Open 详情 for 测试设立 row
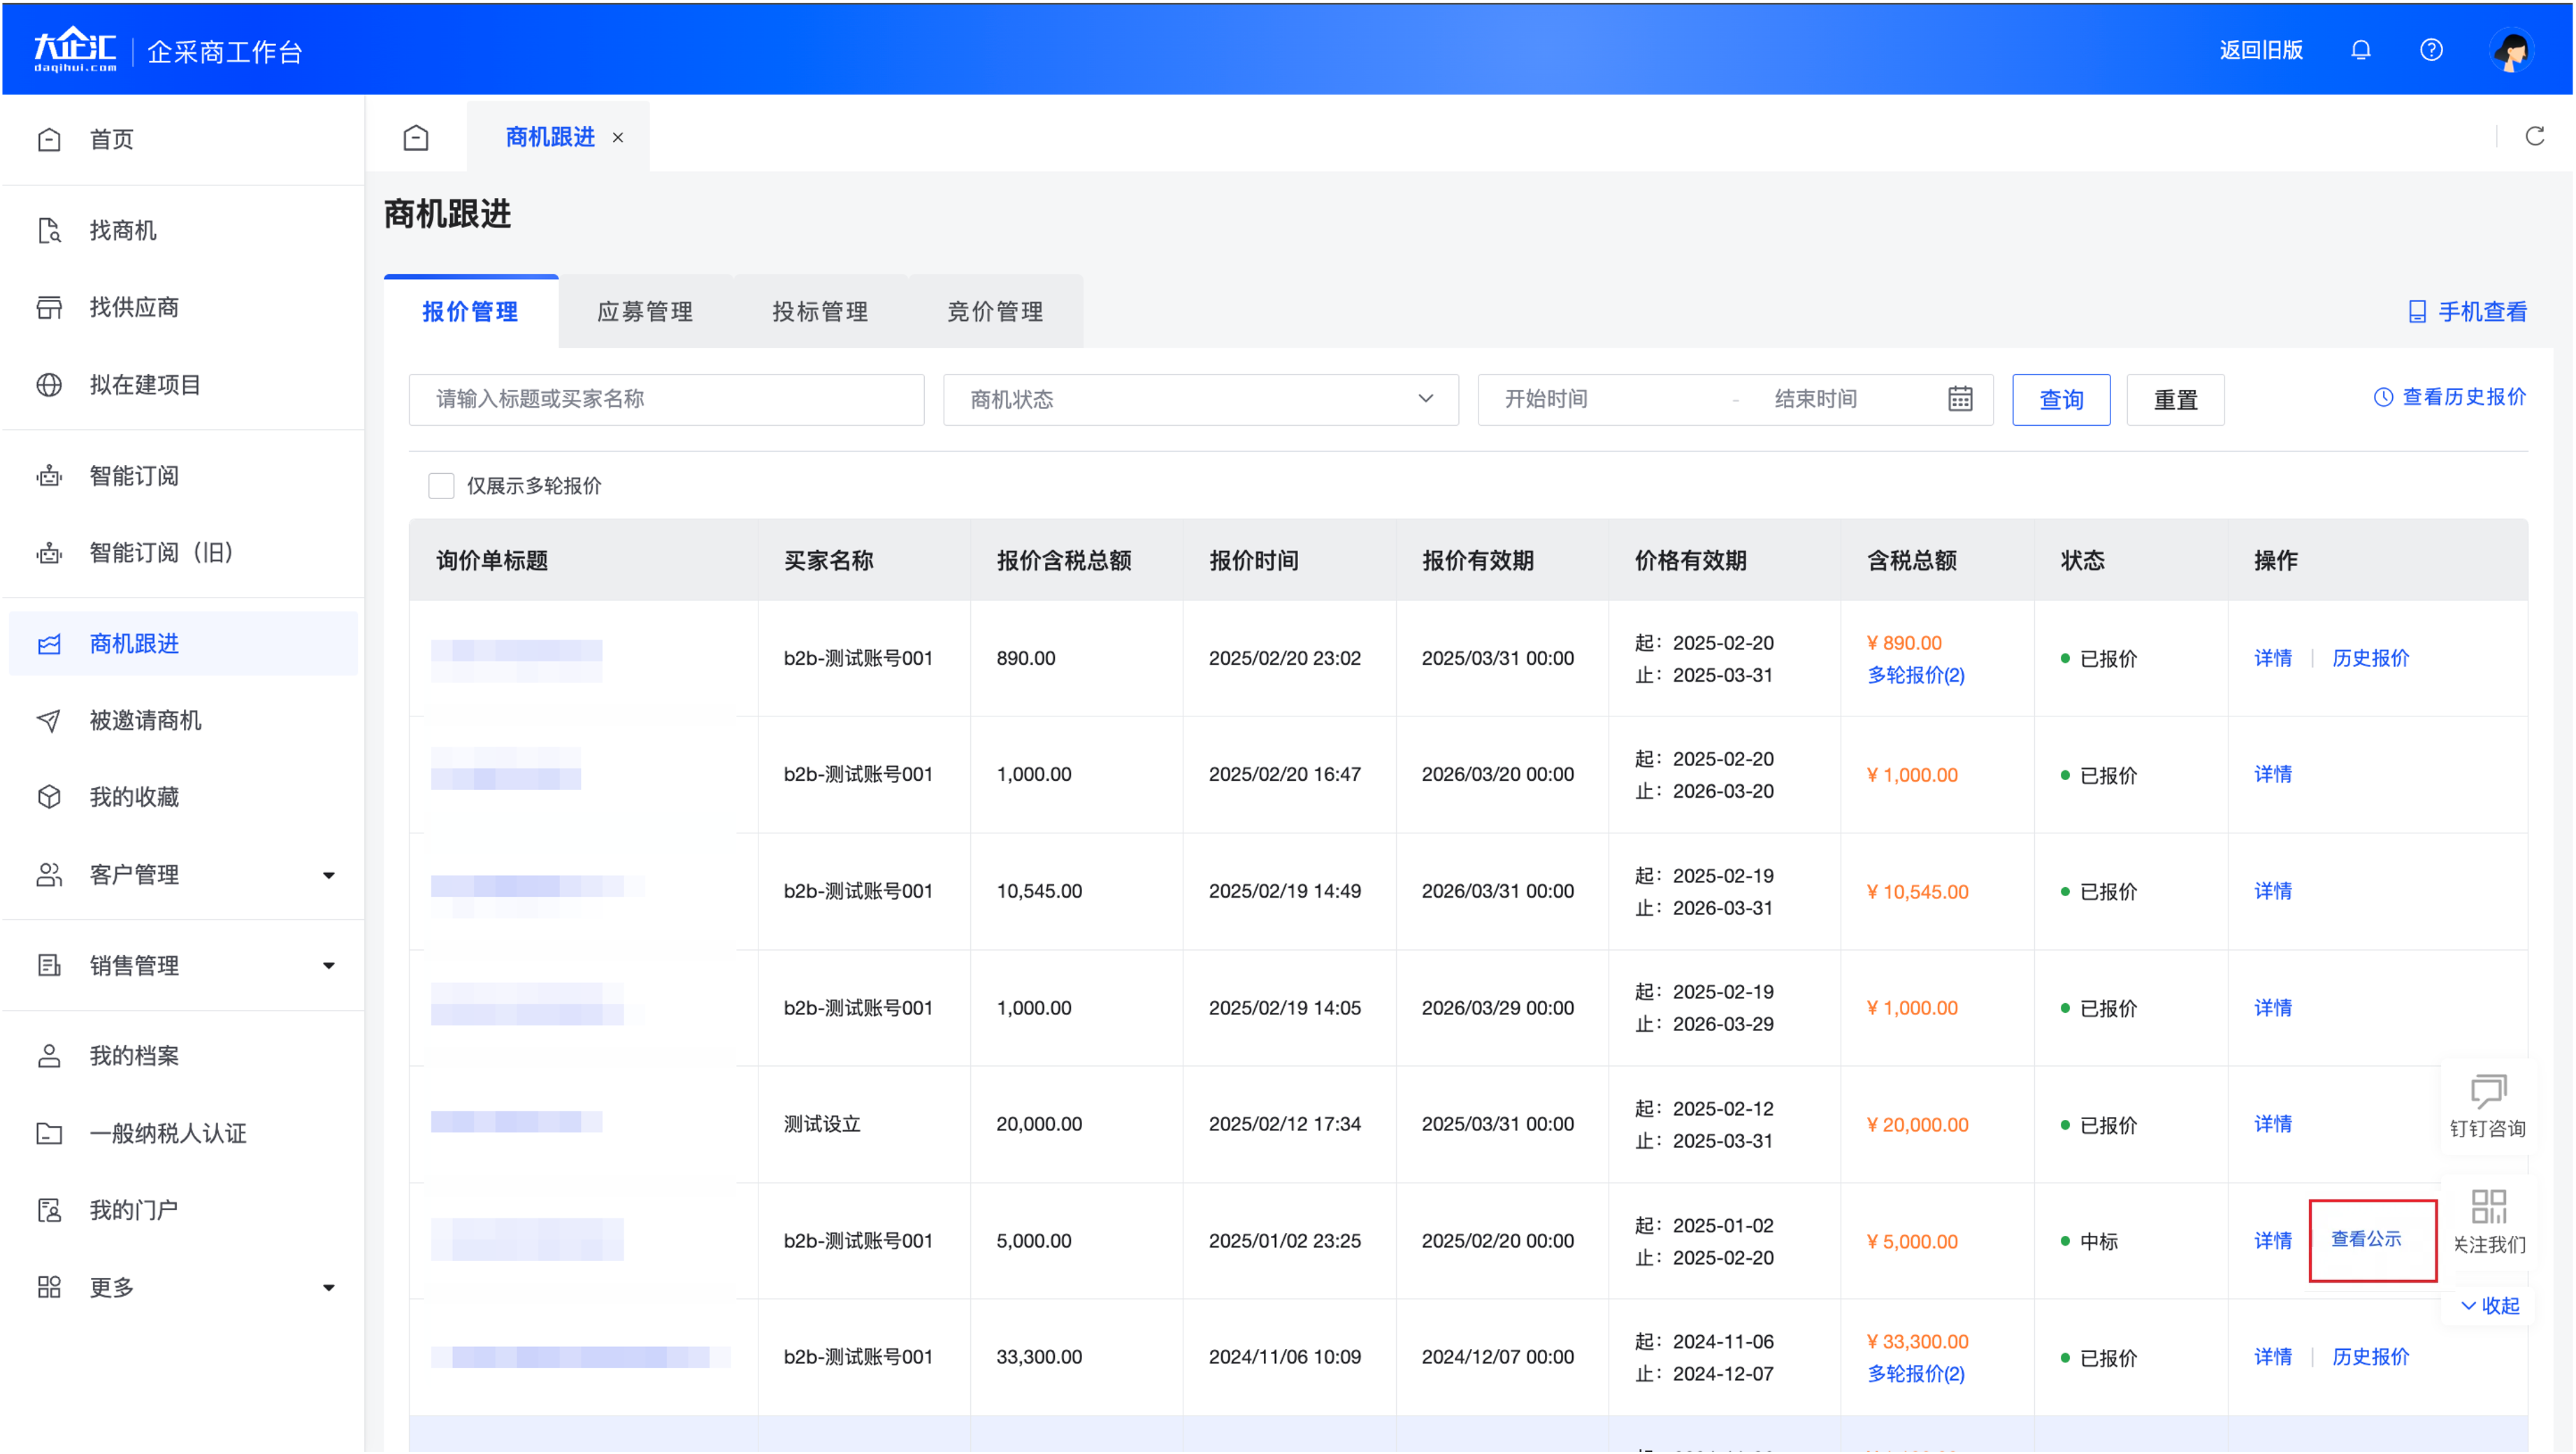 pyautogui.click(x=2272, y=1123)
